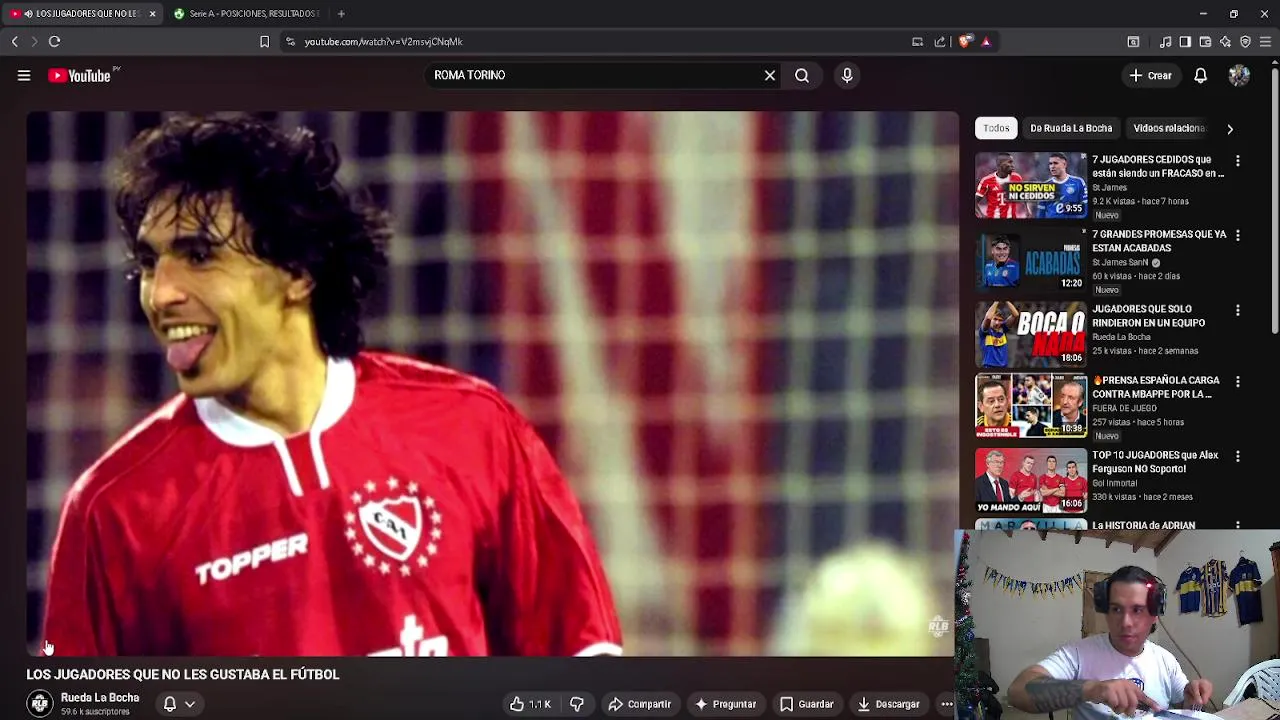Toggle the browser sidebar panel
Image resolution: width=1280 pixels, height=720 pixels.
[1185, 41]
